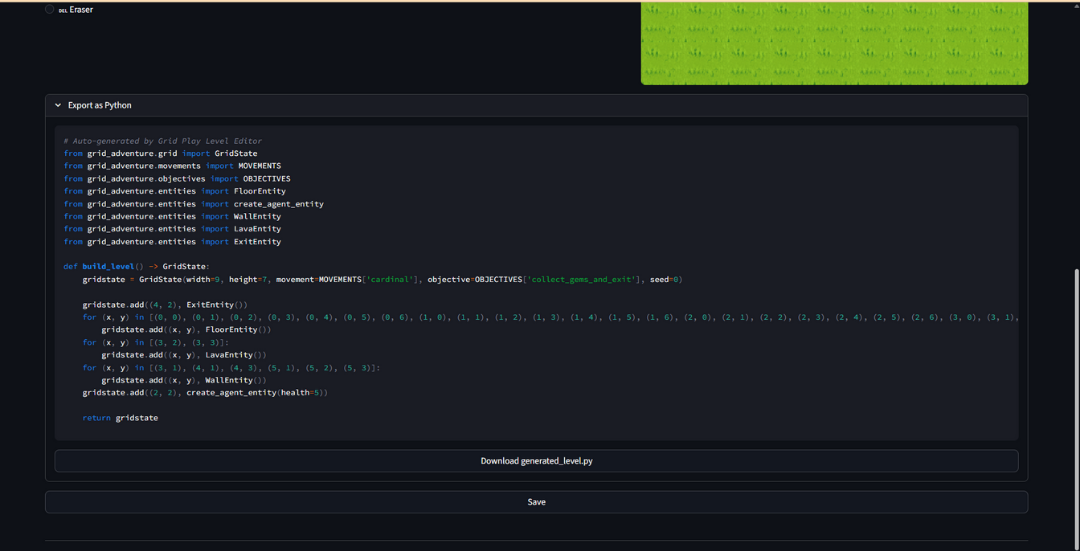The height and width of the screenshot is (551, 1080).
Task: Click the 'import LavaEntity' line
Action: pos(172,229)
